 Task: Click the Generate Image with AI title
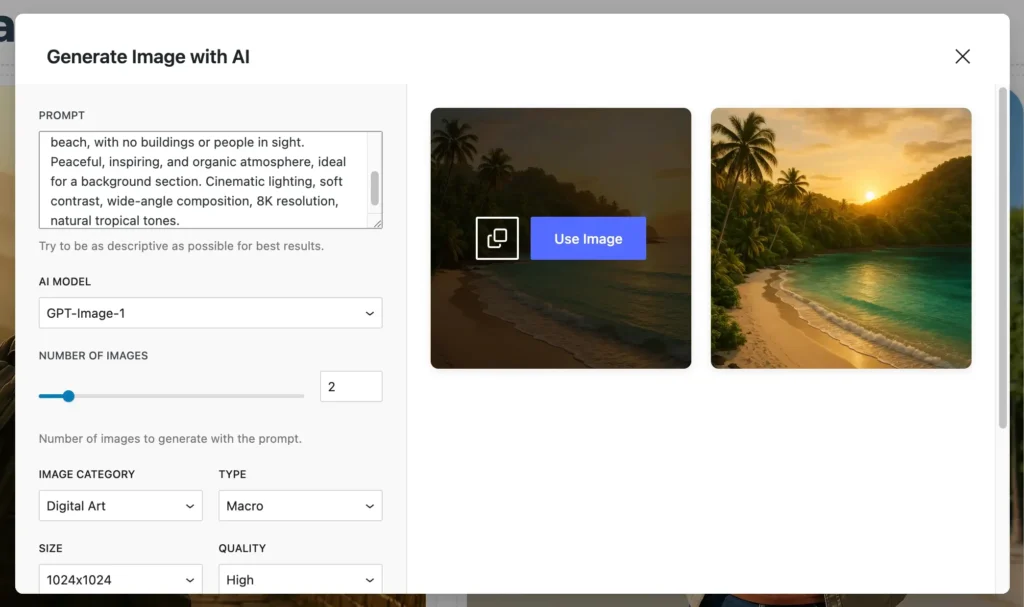148,57
